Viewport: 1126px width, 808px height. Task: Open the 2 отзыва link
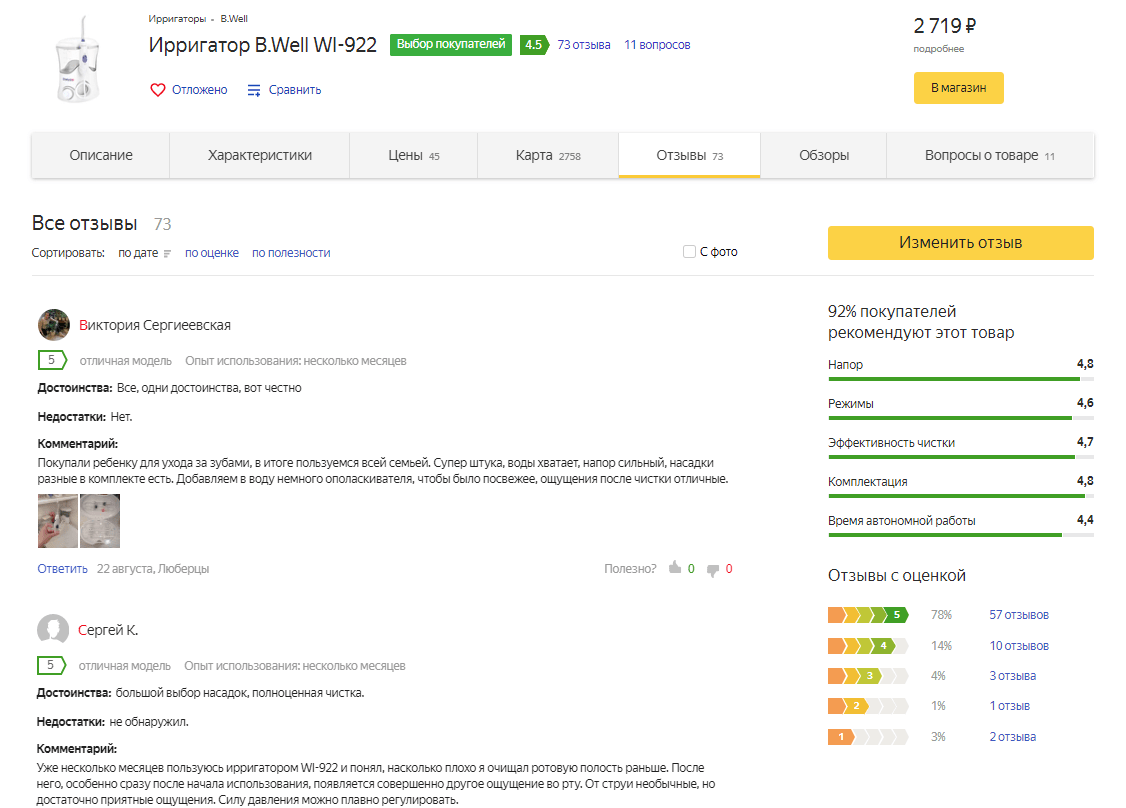point(1013,737)
